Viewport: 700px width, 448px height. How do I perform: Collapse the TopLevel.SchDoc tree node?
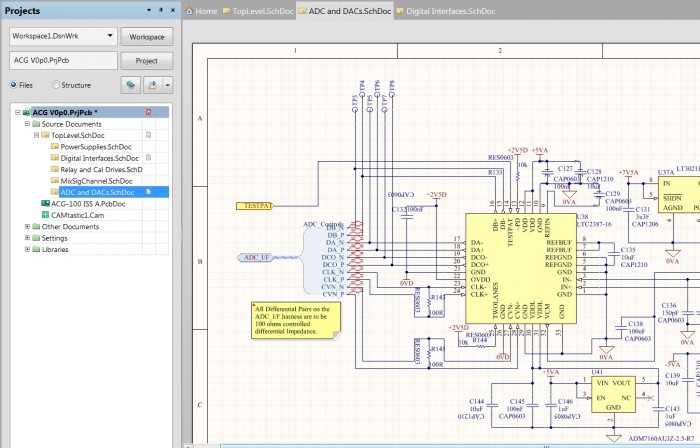pos(38,135)
